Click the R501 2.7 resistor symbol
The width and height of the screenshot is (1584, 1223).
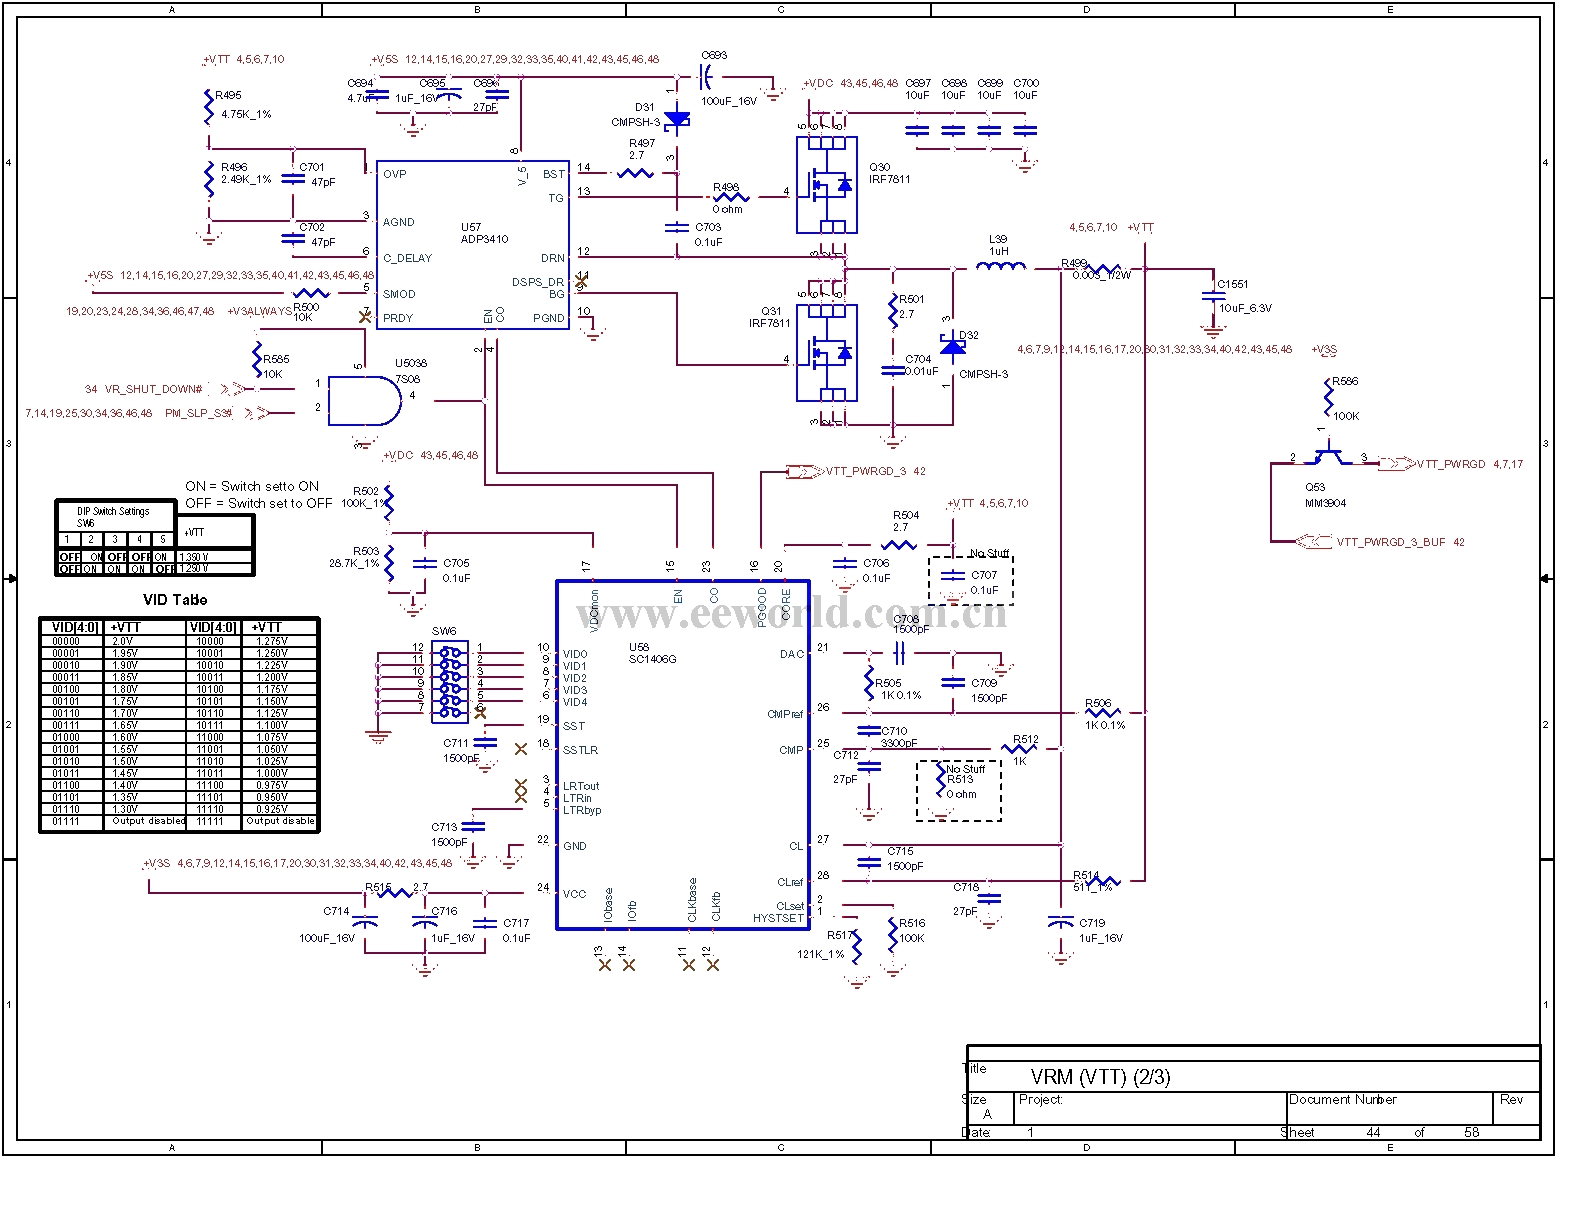(893, 312)
